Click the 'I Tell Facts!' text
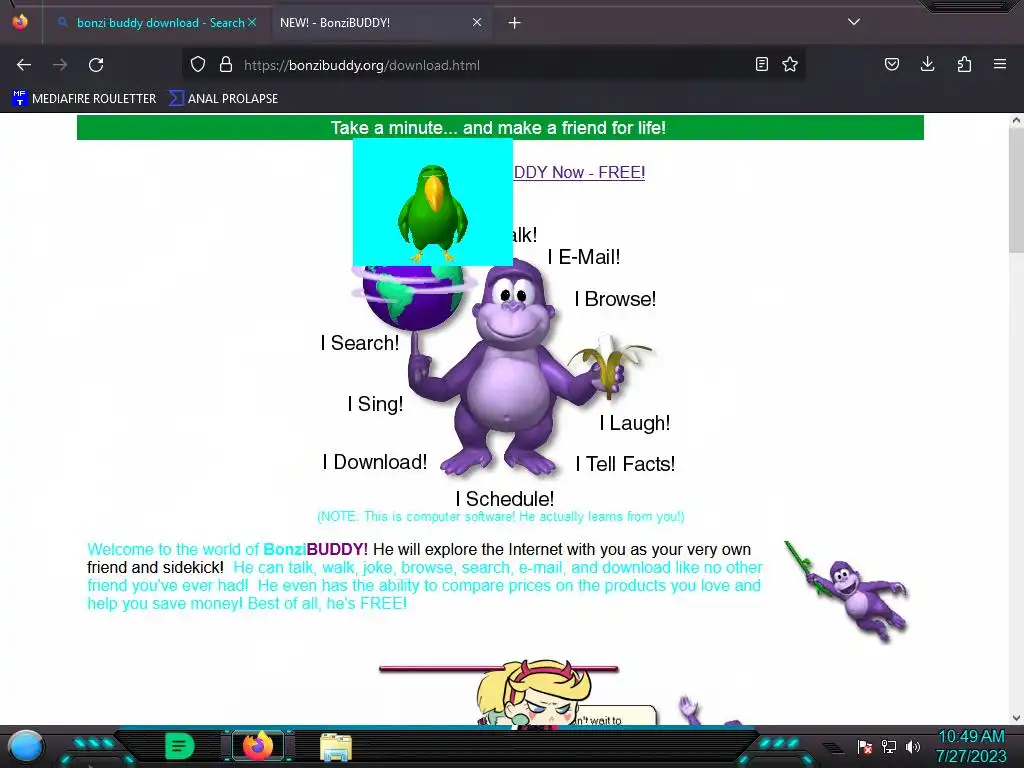 (x=625, y=464)
